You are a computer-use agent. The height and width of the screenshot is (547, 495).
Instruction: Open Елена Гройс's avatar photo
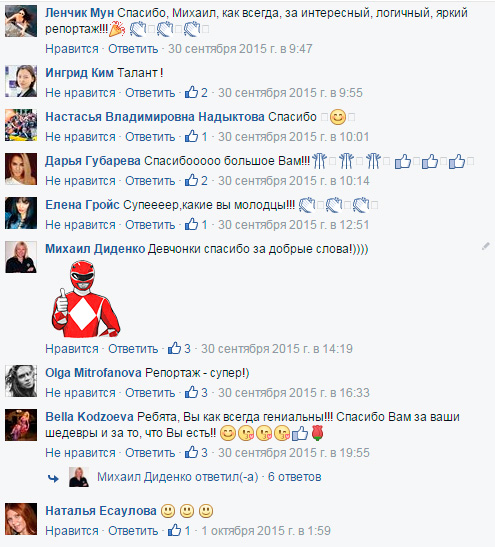21,213
